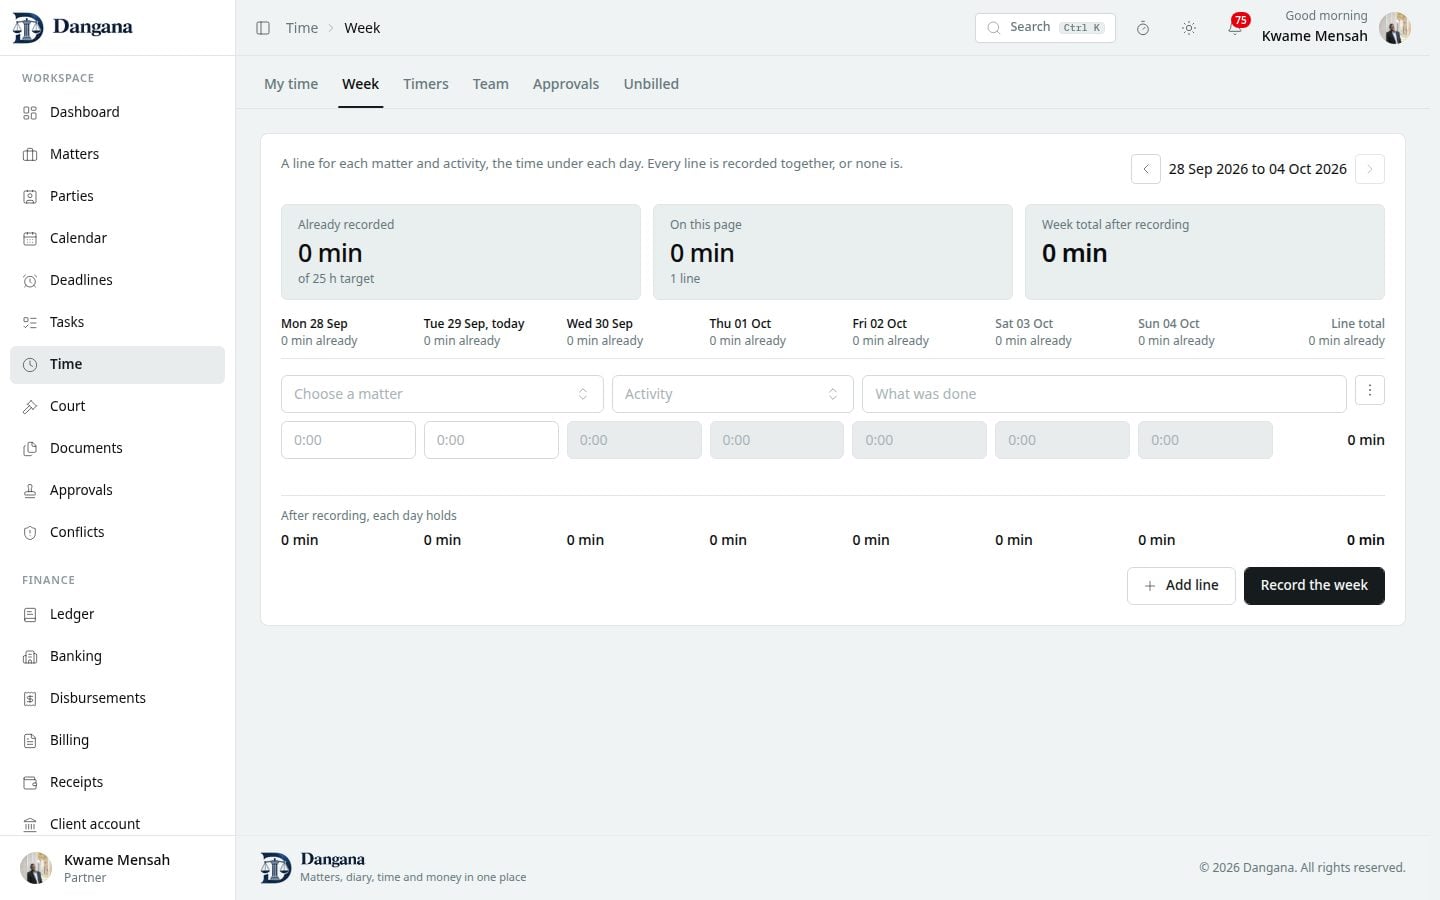Click the Mon 28 Sep time field
1440x900 pixels.
click(348, 440)
